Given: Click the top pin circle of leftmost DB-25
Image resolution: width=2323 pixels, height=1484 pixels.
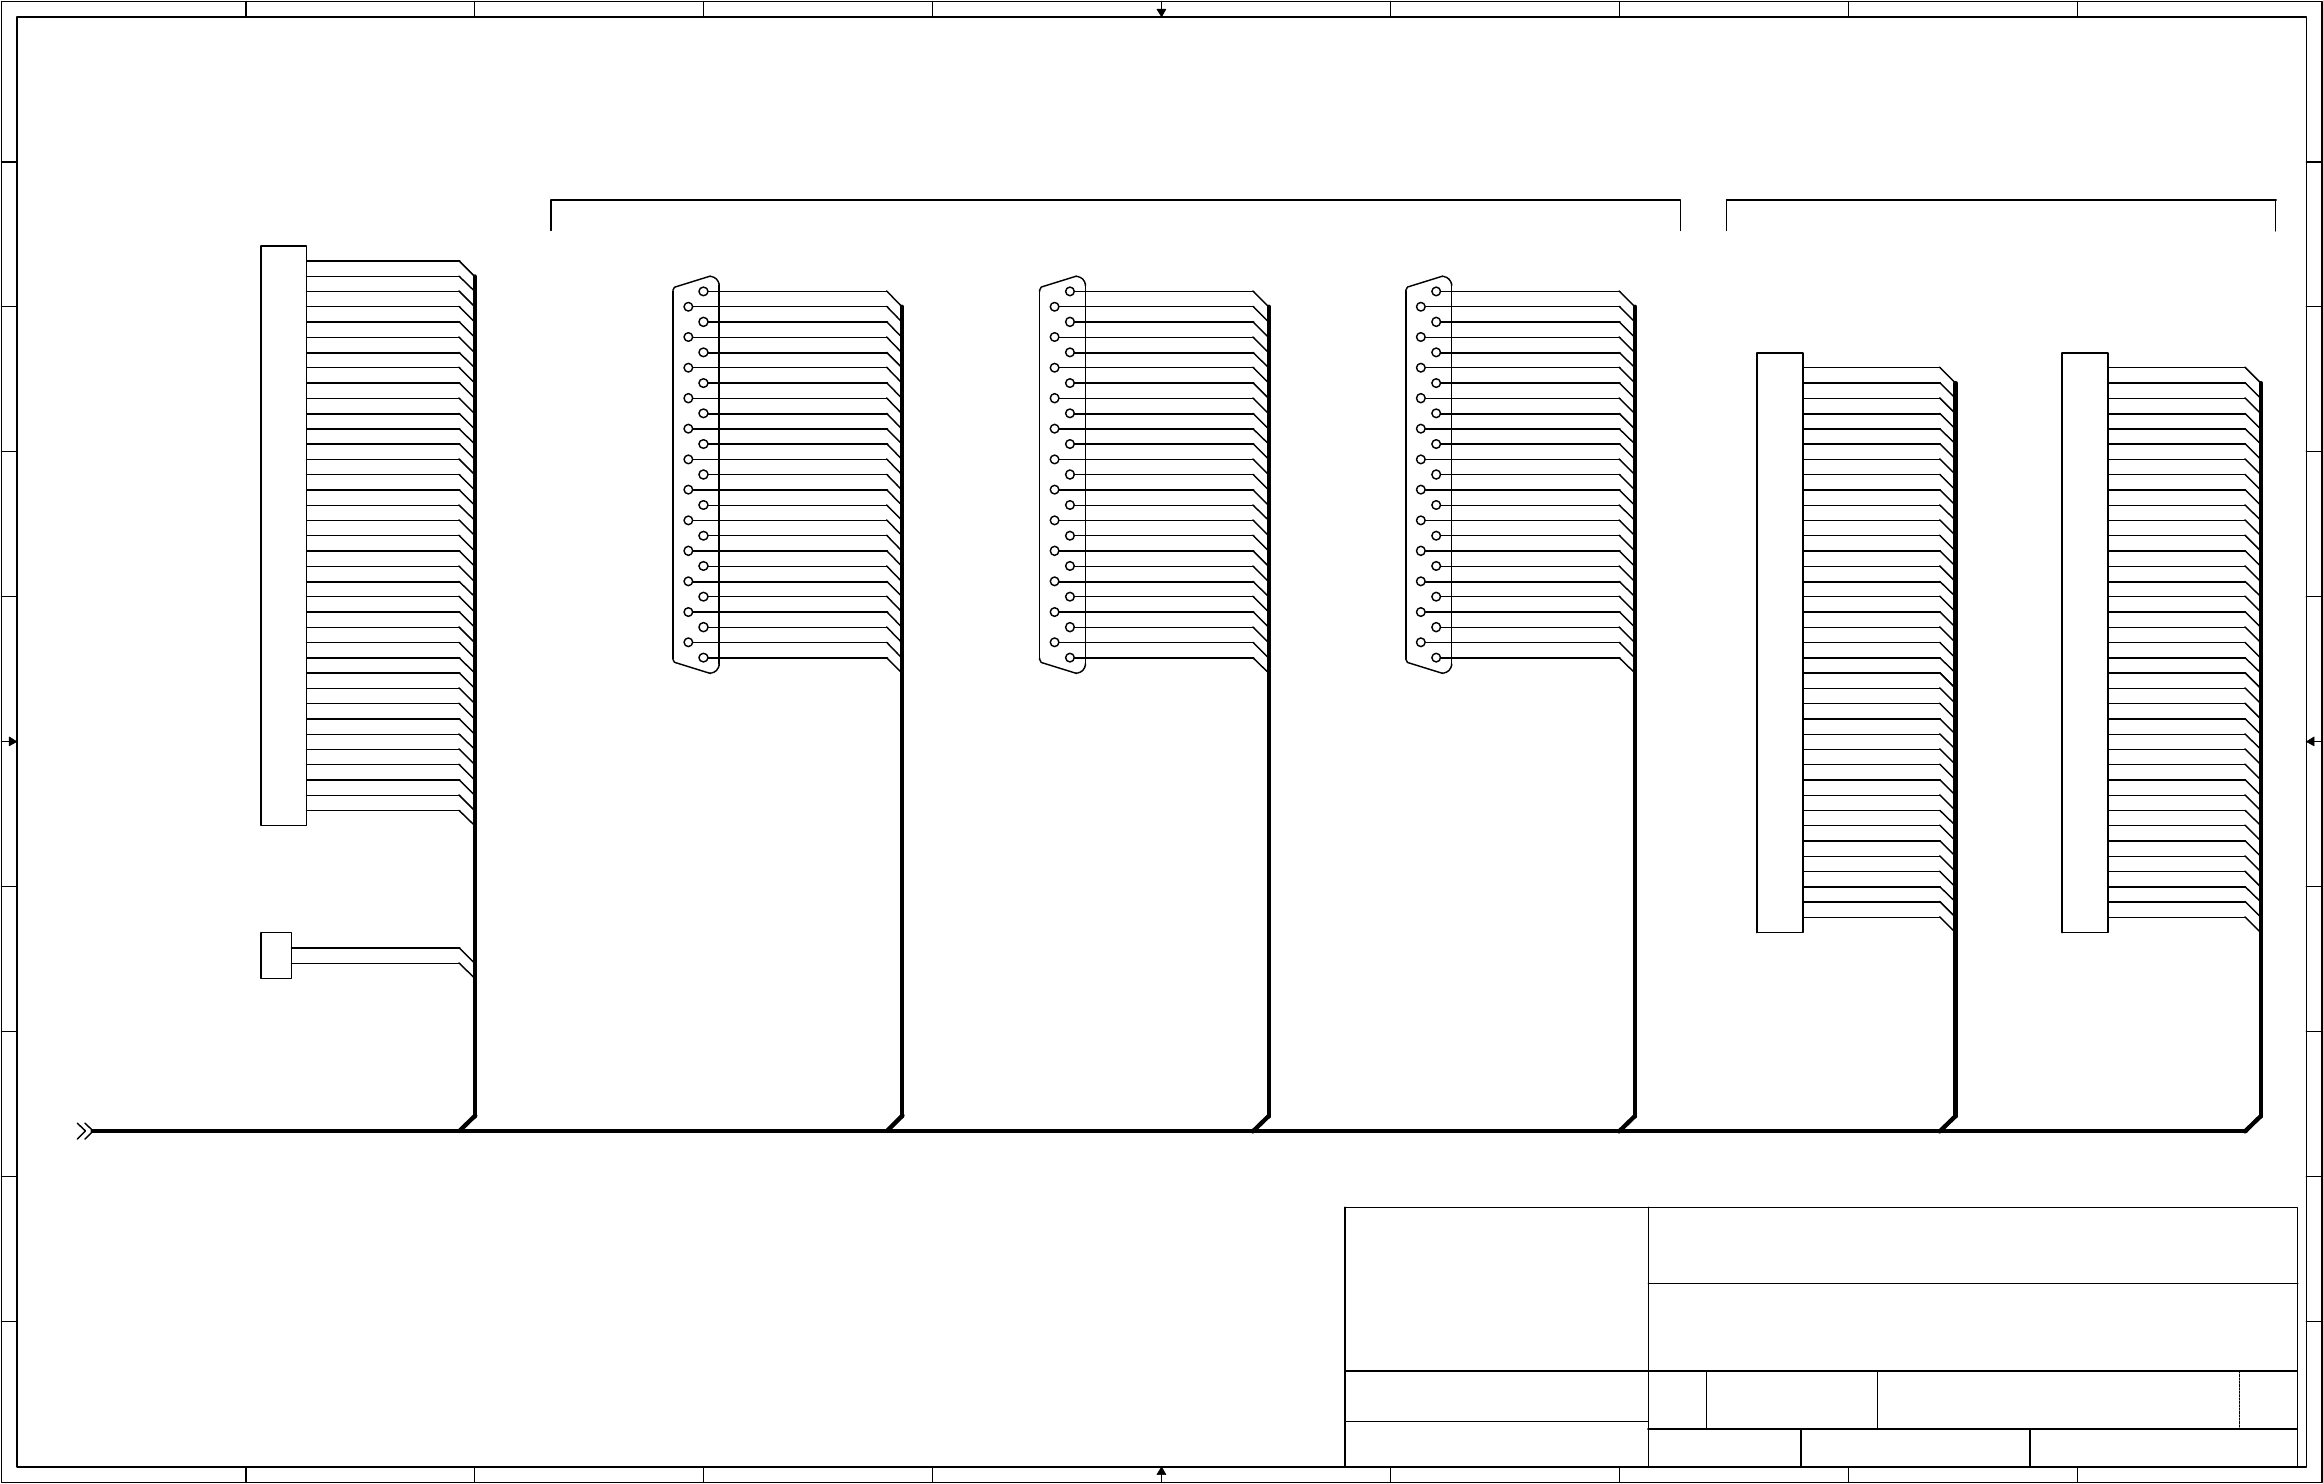Looking at the screenshot, I should [x=704, y=291].
